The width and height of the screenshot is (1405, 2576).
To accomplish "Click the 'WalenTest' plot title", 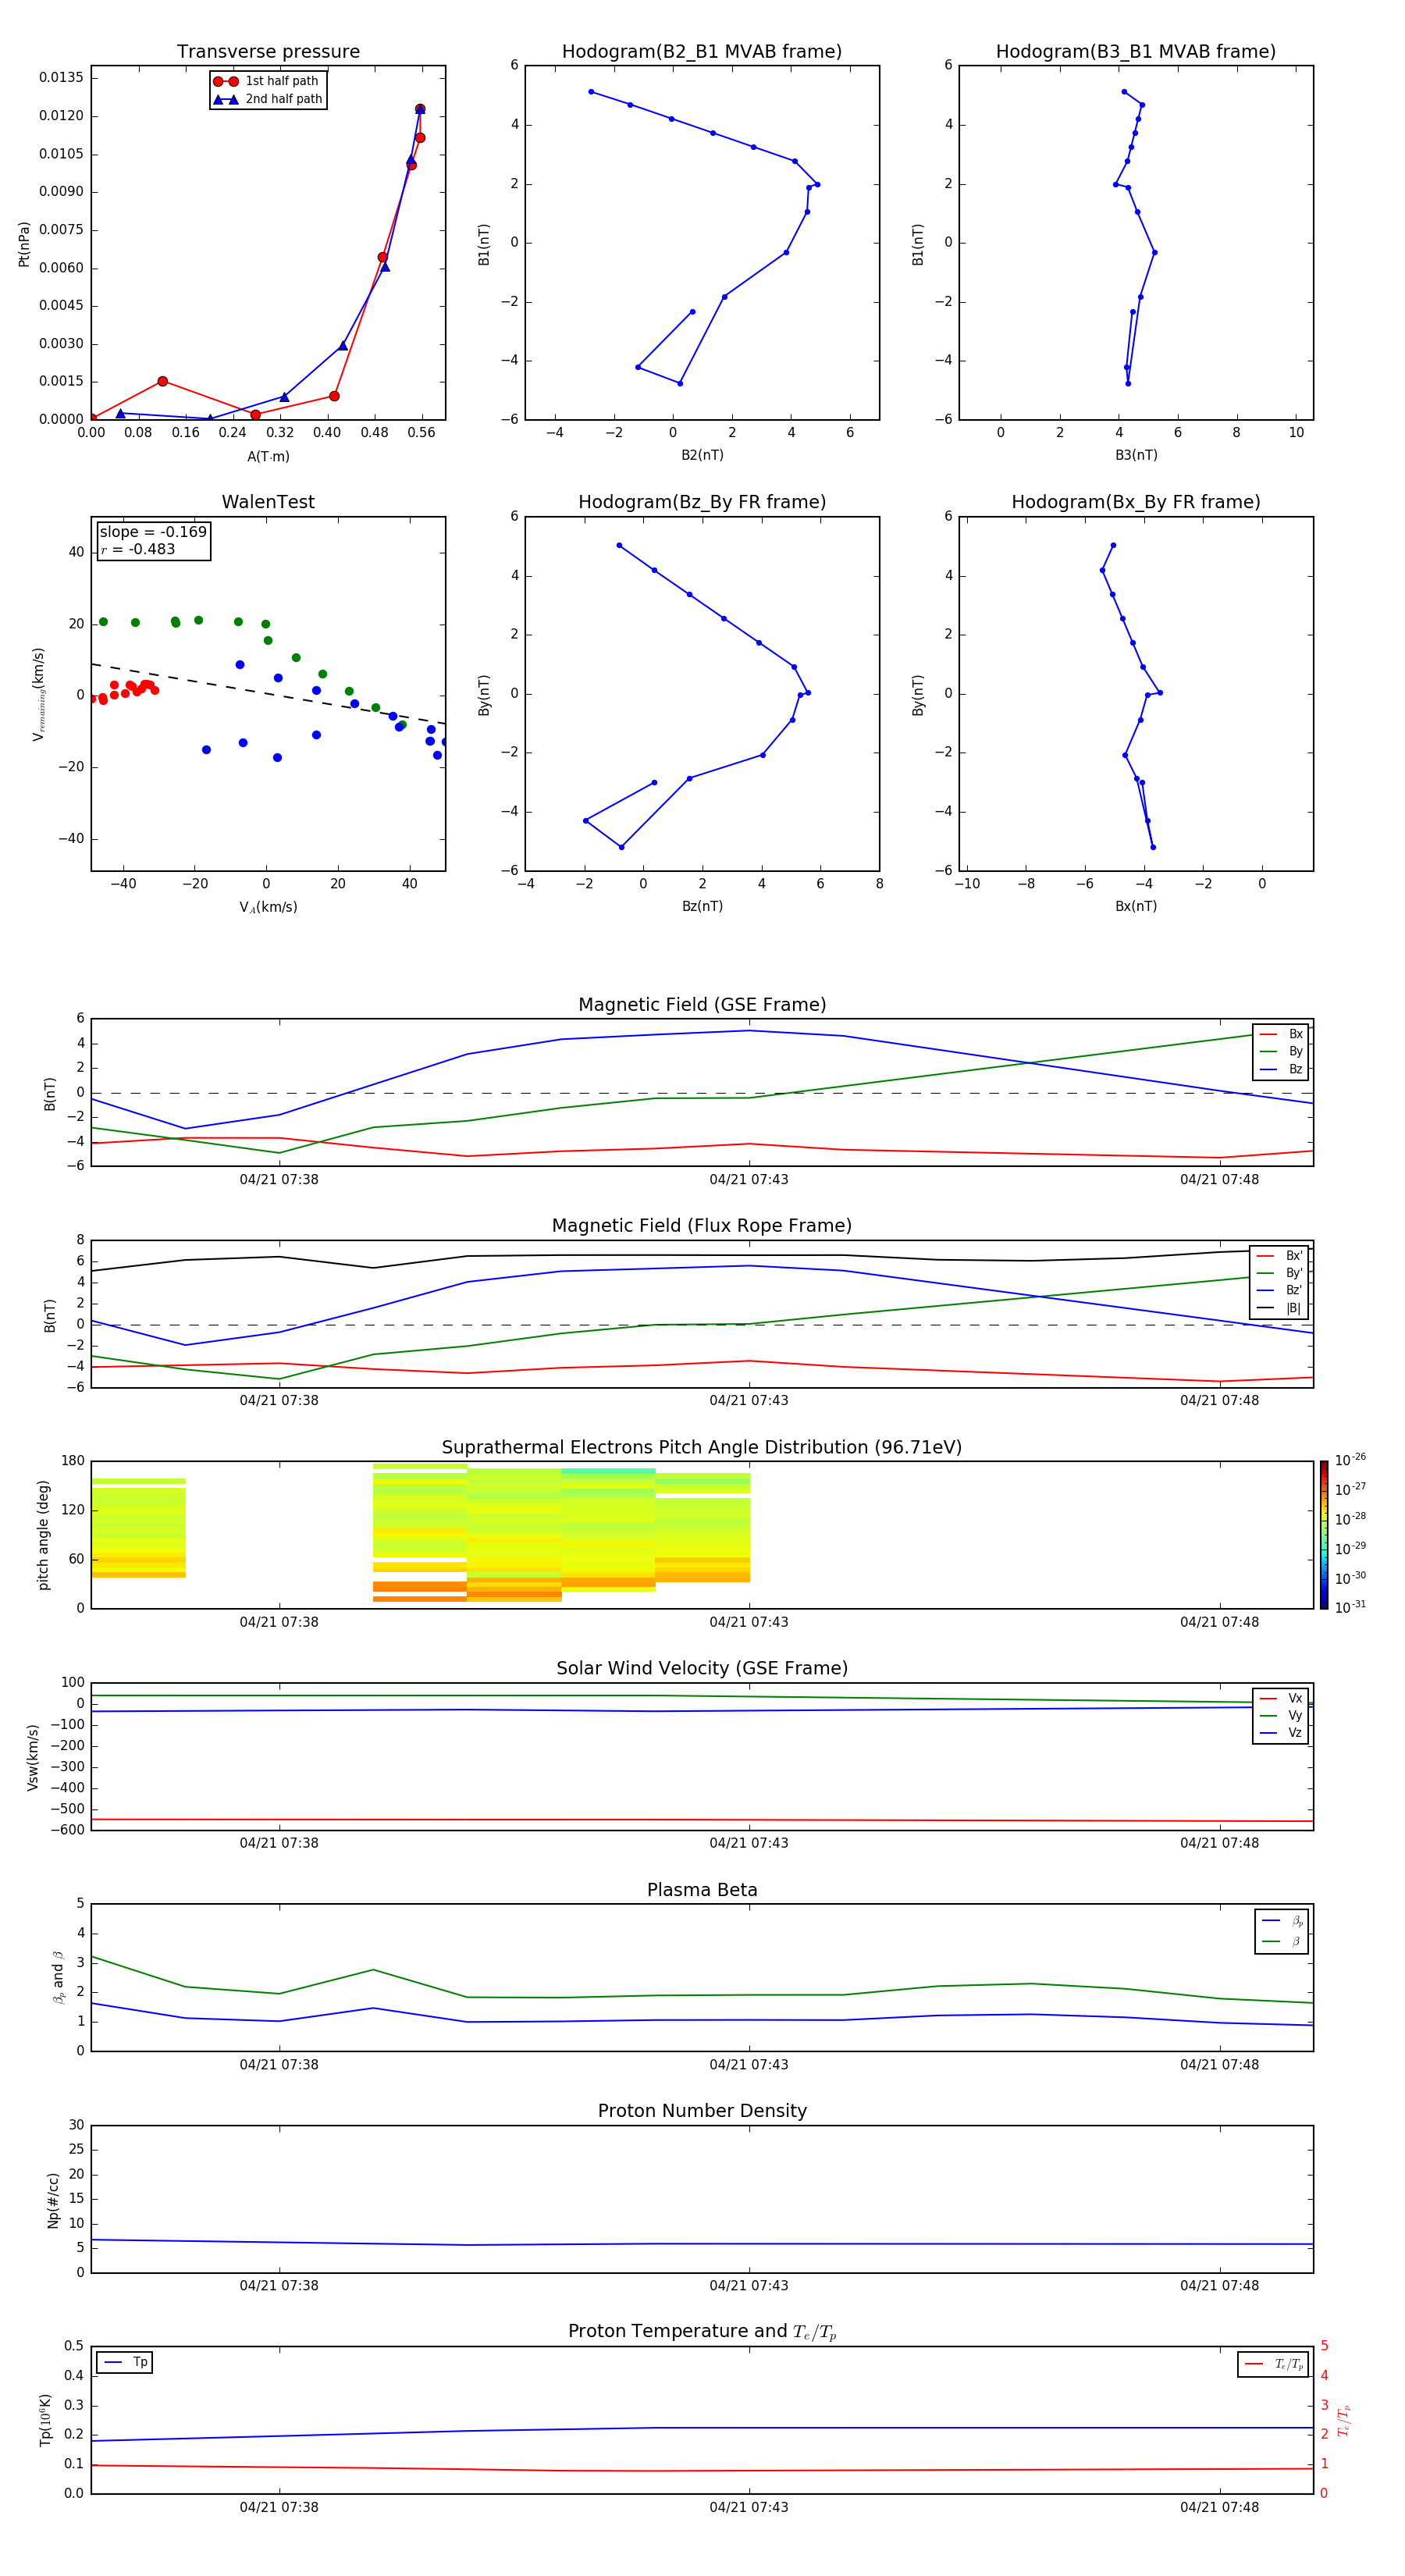I will tap(268, 502).
